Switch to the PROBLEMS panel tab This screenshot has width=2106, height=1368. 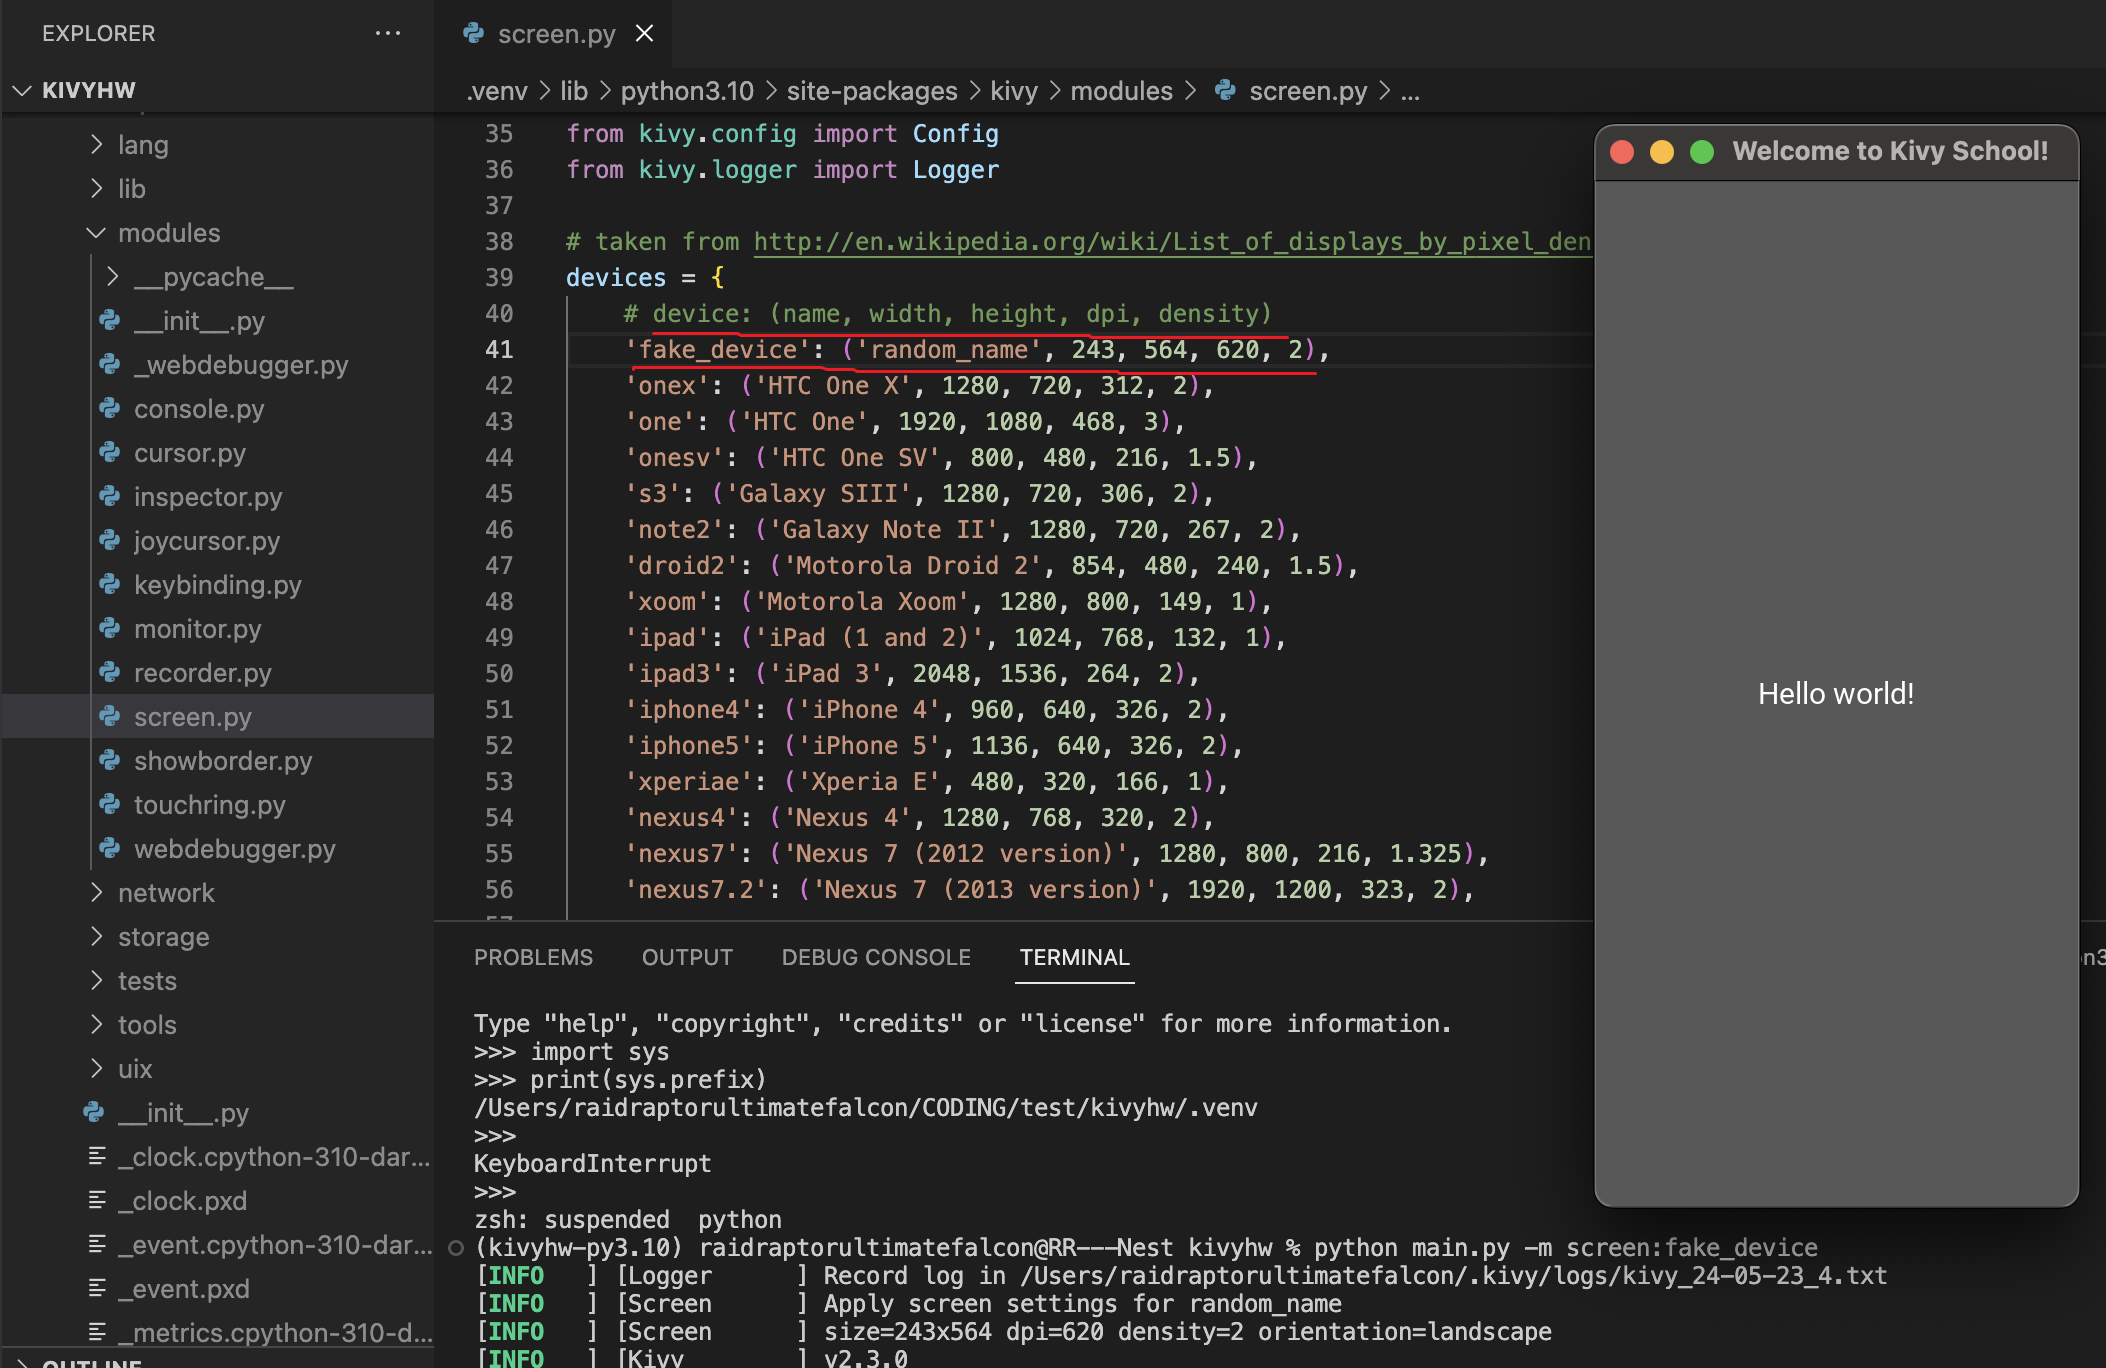pyautogui.click(x=533, y=957)
